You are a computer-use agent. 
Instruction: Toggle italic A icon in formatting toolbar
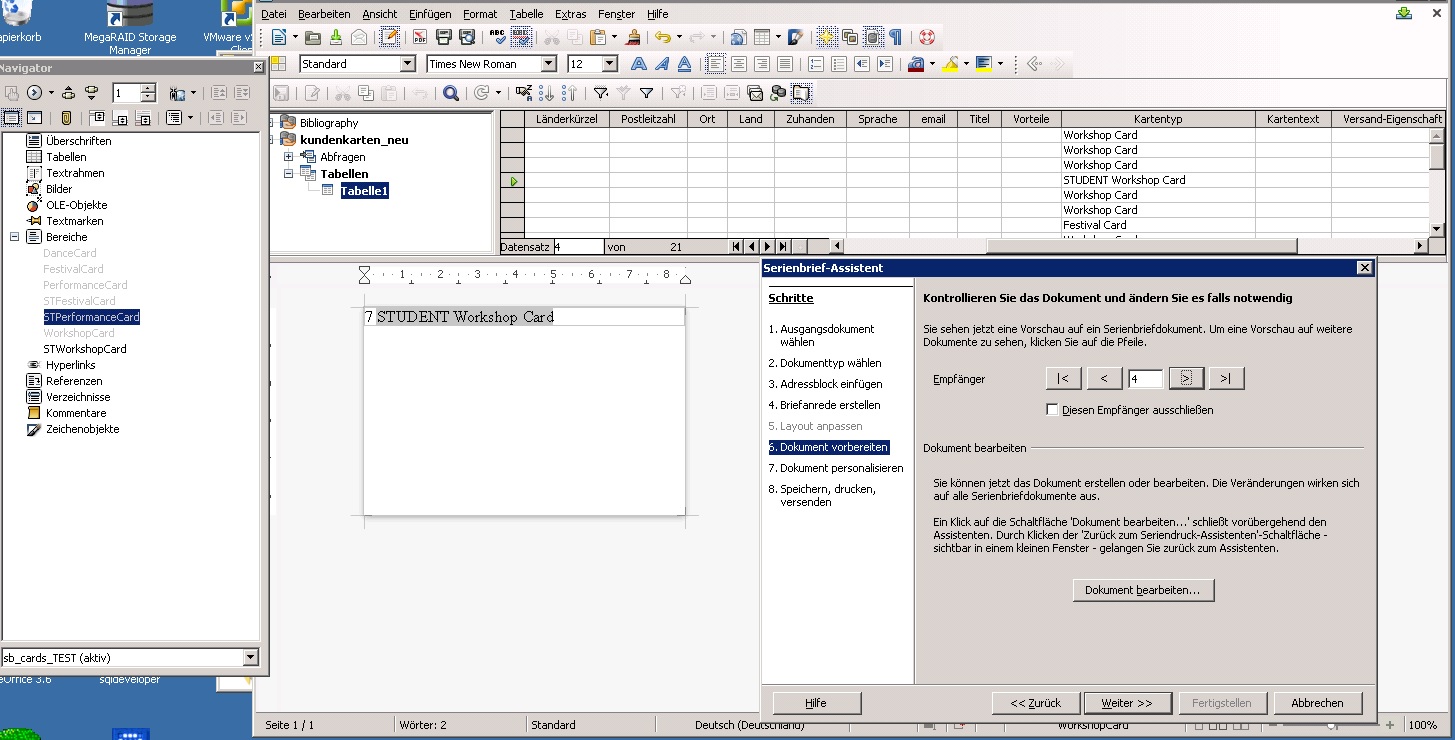(662, 64)
